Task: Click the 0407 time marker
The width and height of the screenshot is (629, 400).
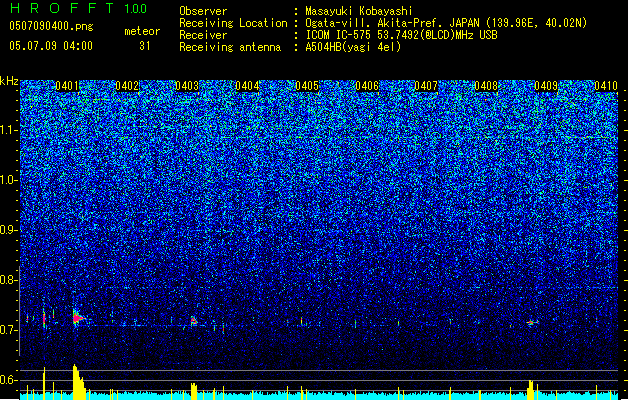Action: (x=426, y=86)
